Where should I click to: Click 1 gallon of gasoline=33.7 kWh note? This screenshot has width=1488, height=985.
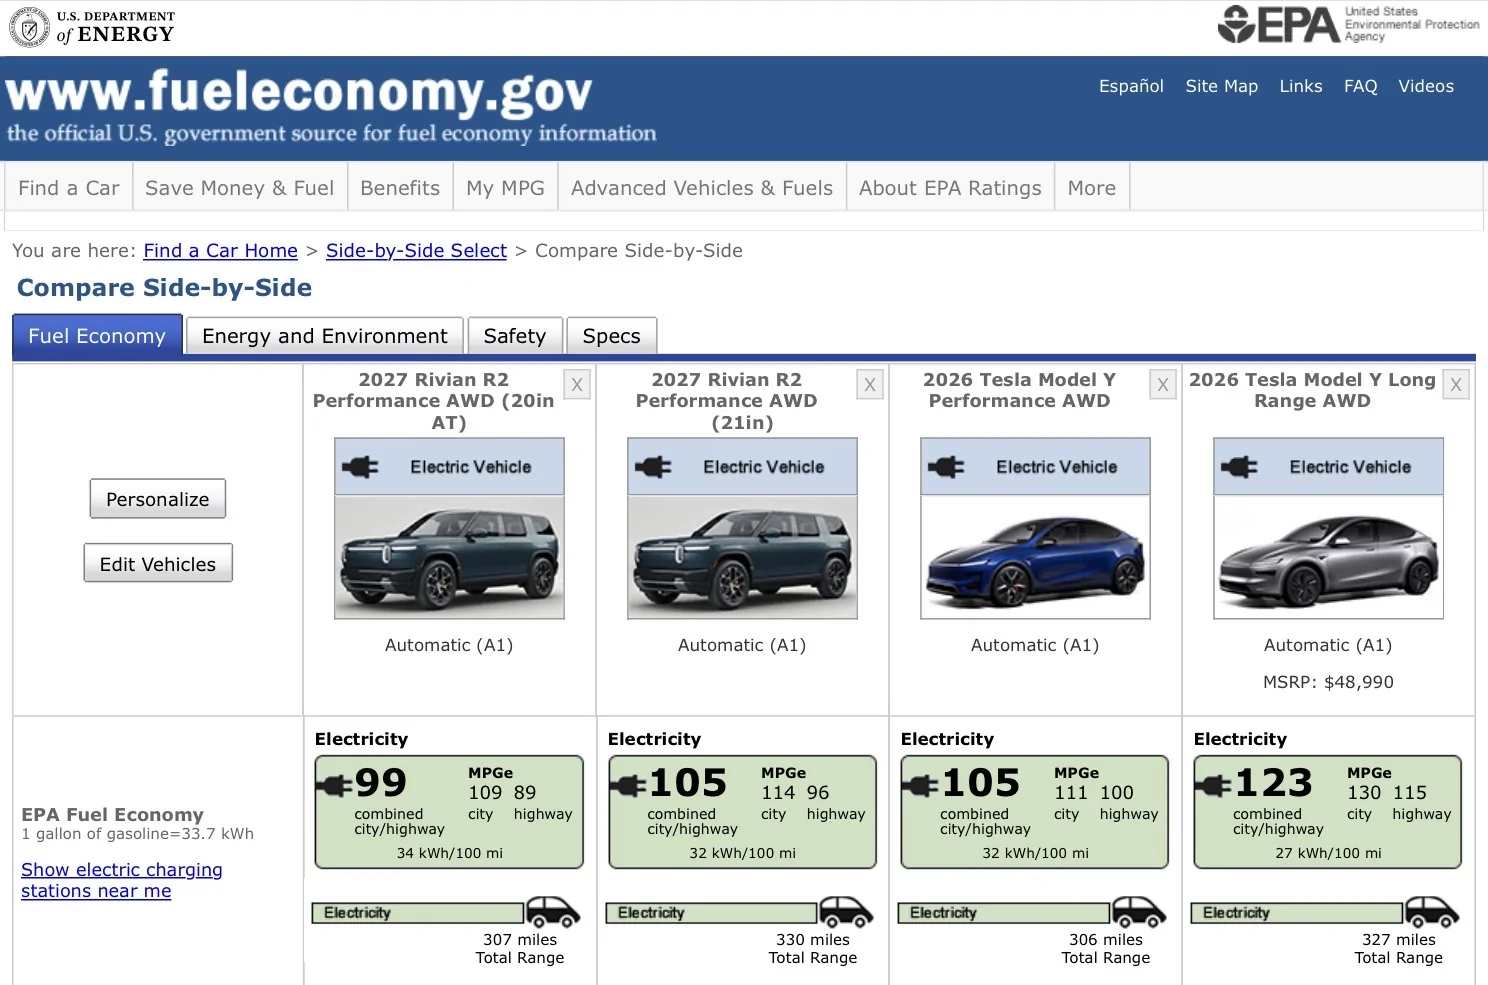138,834
